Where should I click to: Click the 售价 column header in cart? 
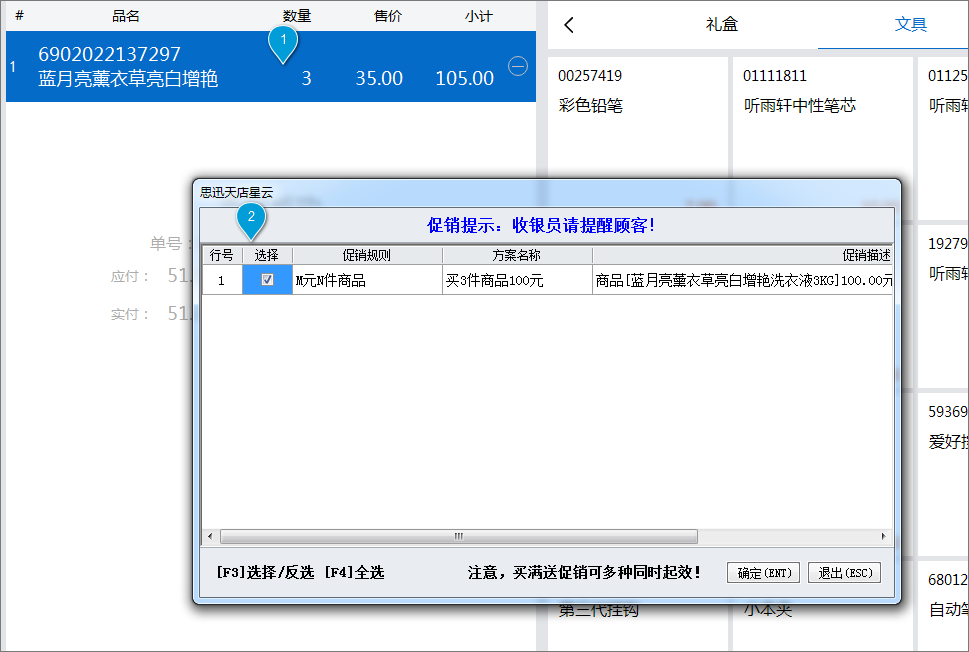[x=388, y=16]
